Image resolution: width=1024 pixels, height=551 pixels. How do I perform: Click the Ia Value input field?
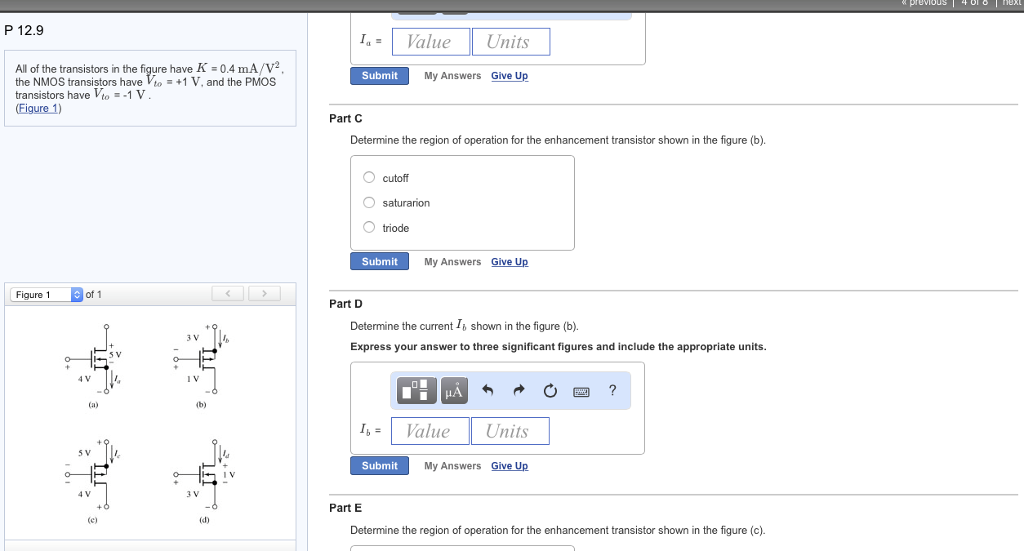click(x=431, y=42)
